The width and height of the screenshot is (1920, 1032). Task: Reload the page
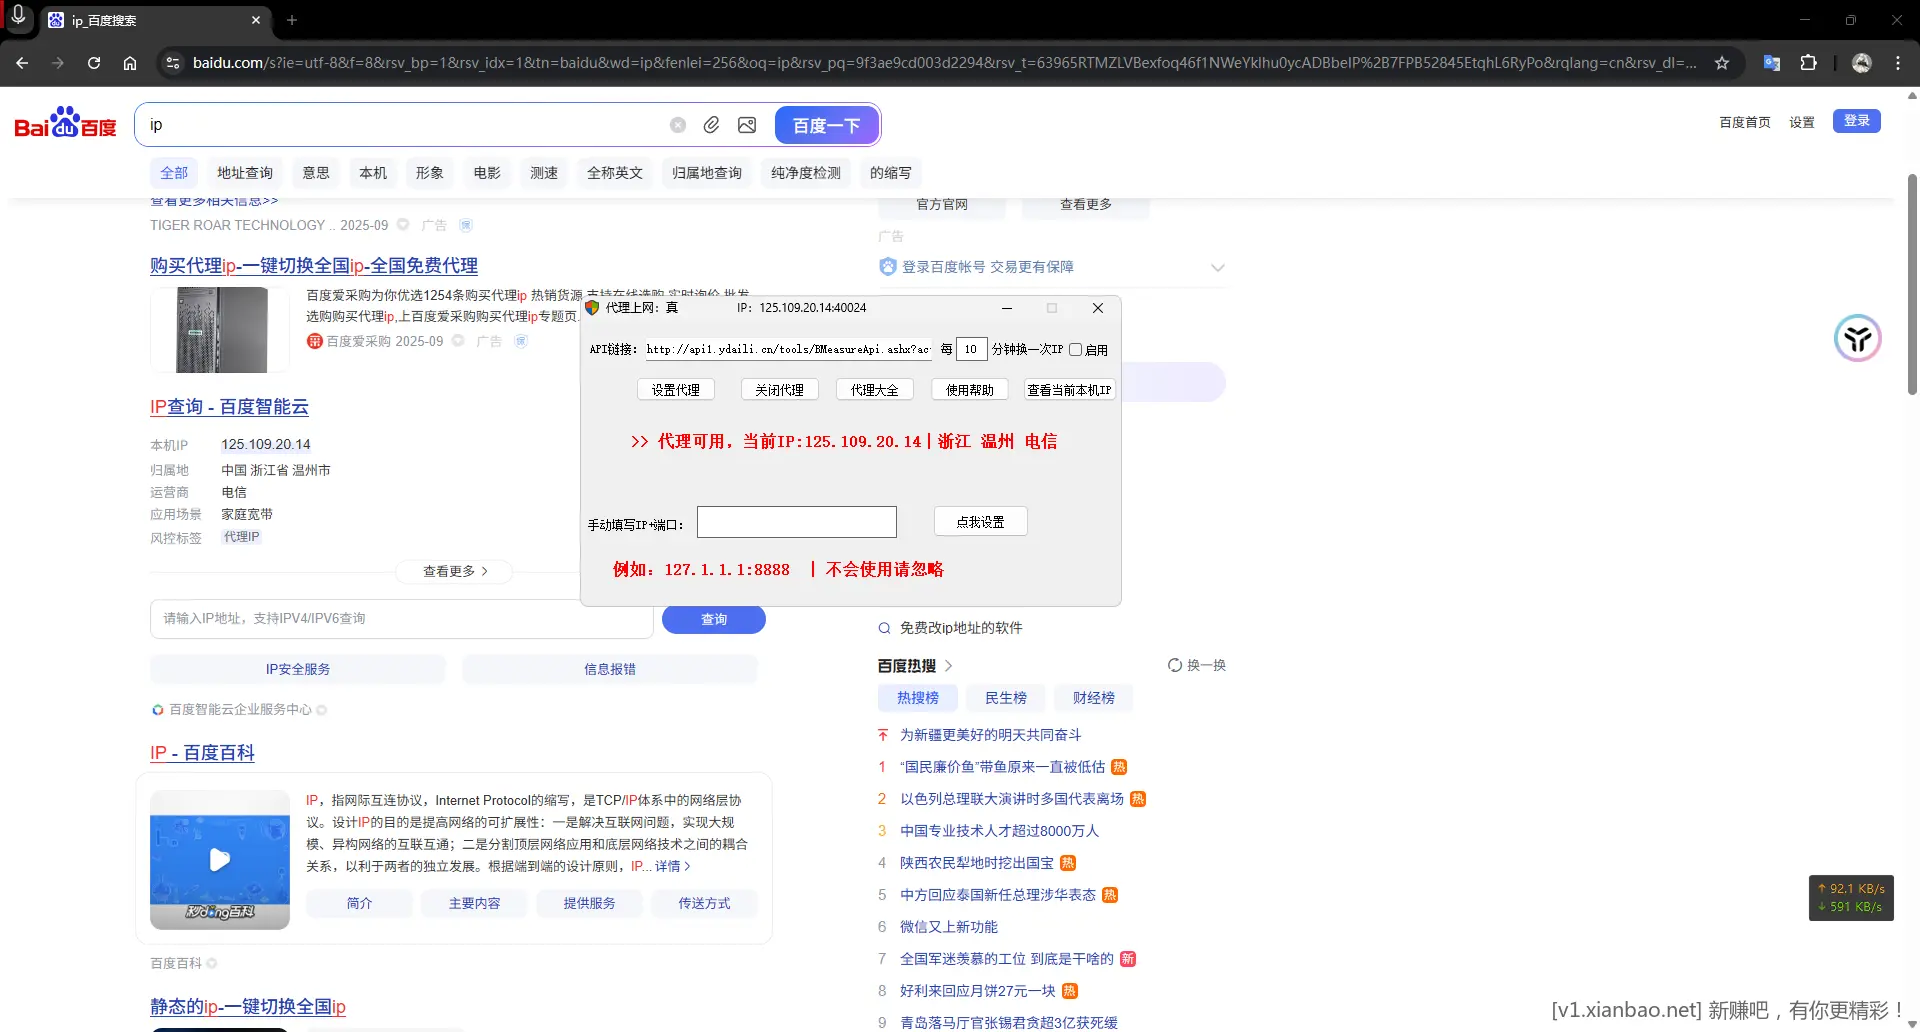94,62
